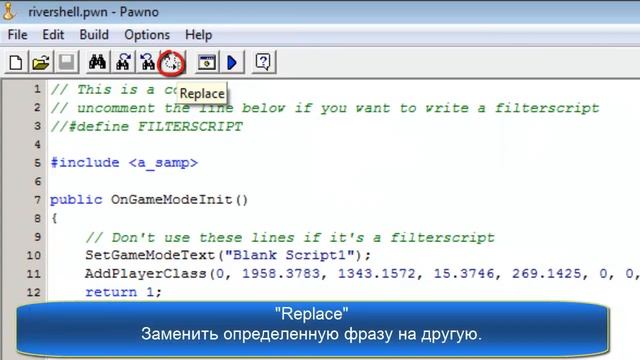640x360 pixels.
Task: Click the grayed Save disk icon
Action: point(66,62)
